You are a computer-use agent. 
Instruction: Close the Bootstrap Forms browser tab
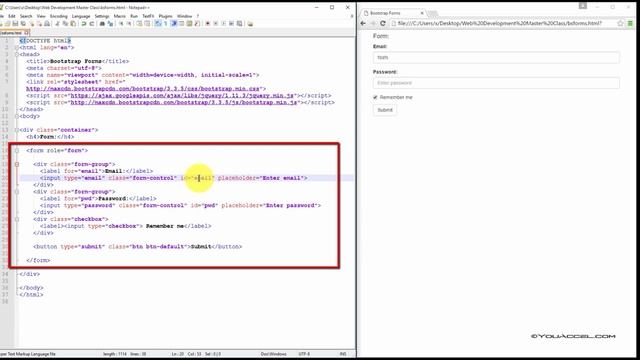(x=422, y=13)
